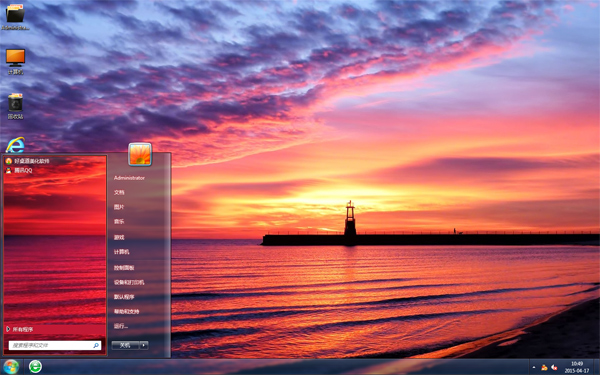
Task: Open 文档 in Start menu
Action: [119, 192]
